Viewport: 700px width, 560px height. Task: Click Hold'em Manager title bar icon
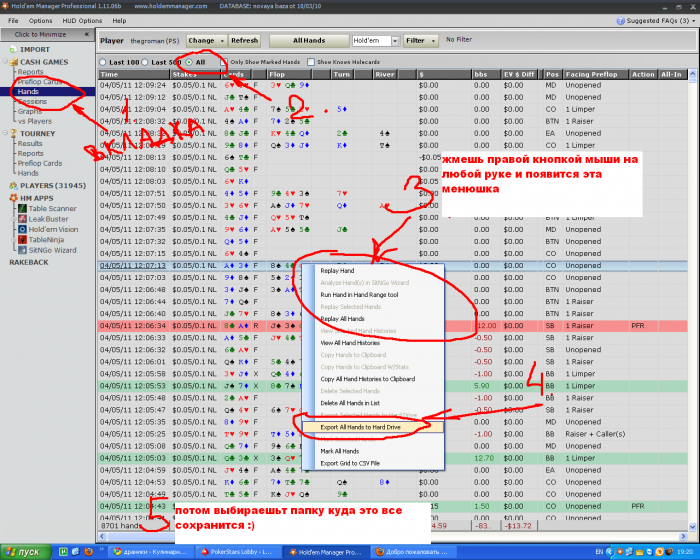click(4, 6)
